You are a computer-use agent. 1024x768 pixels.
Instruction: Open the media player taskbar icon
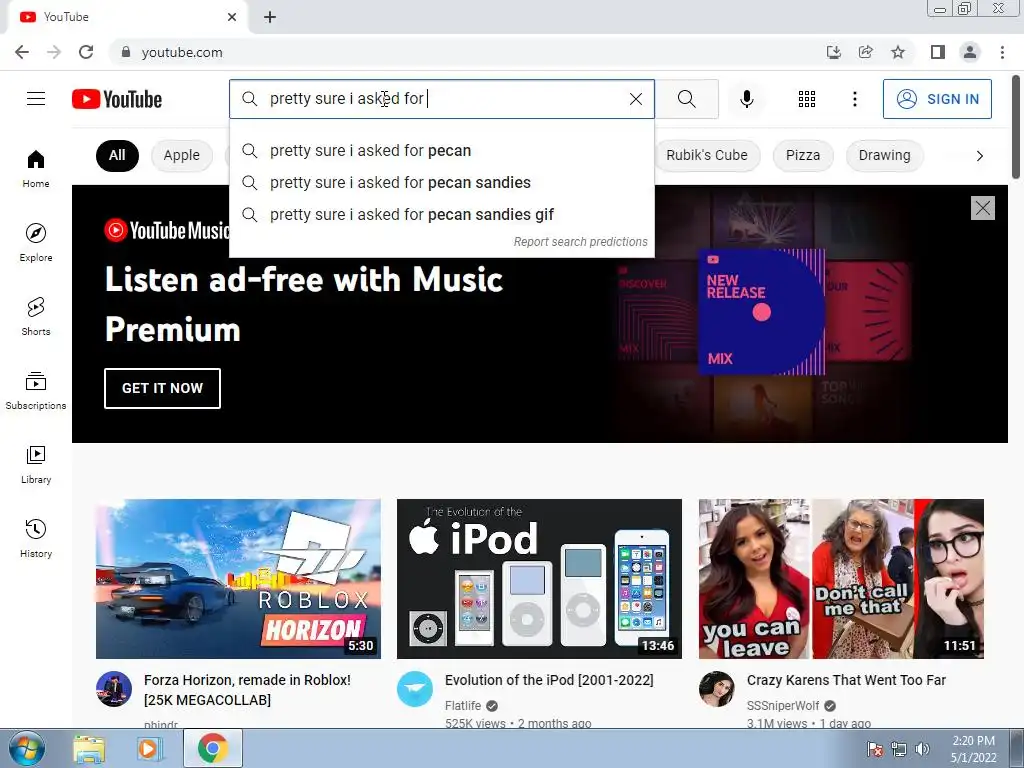pos(148,748)
